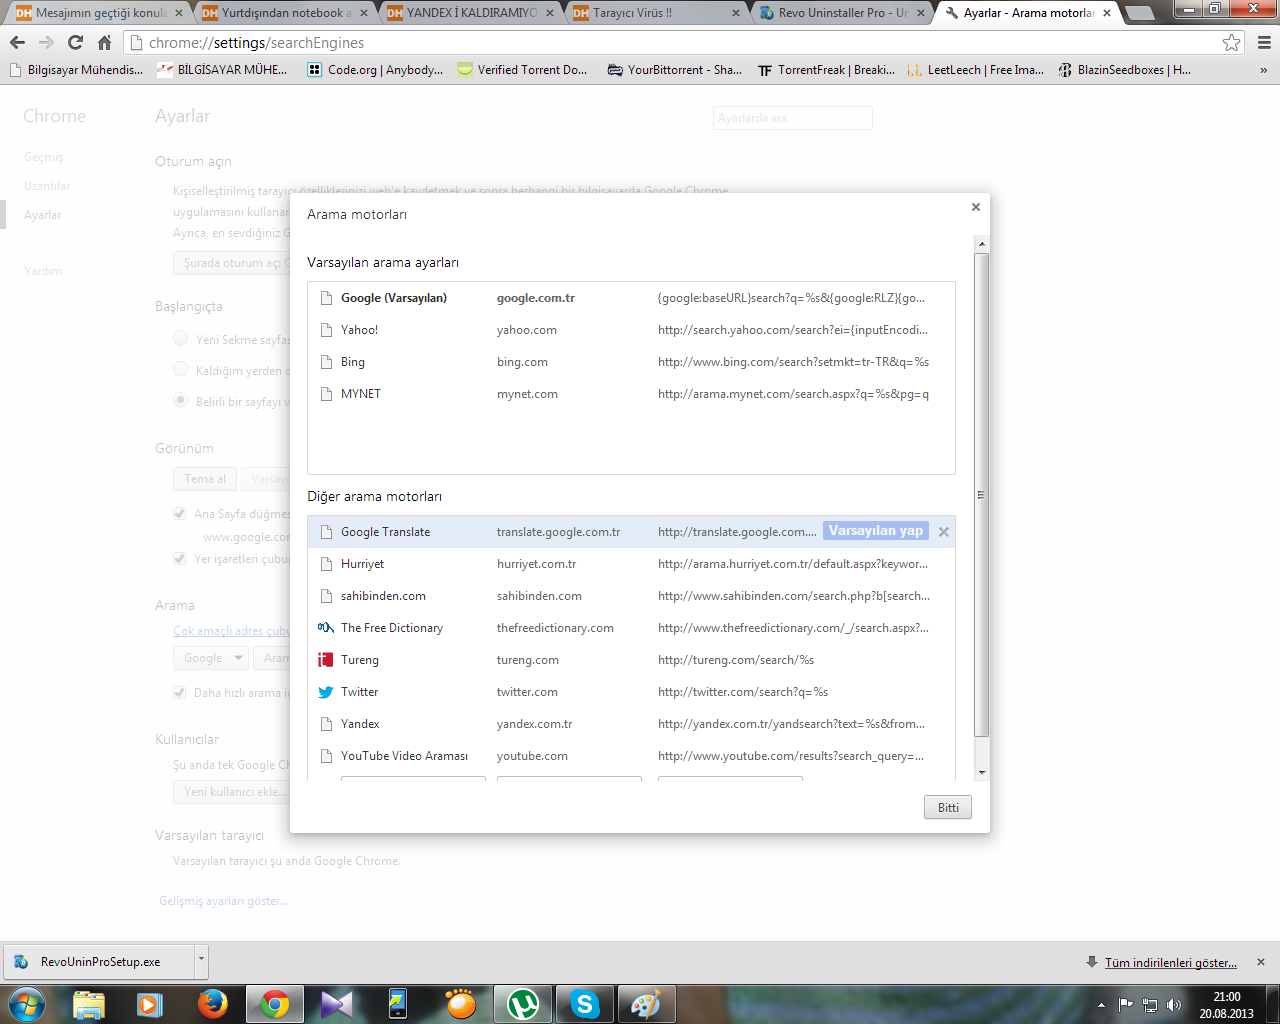Open the Code.org bookmark
Screen dimensions: 1280x1024
375,70
